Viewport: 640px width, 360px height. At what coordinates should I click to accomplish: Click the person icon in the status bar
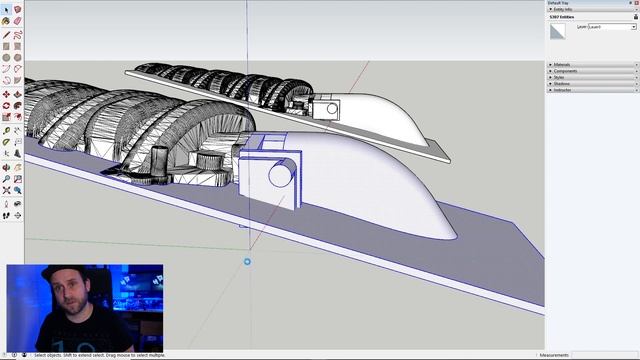click(24, 355)
